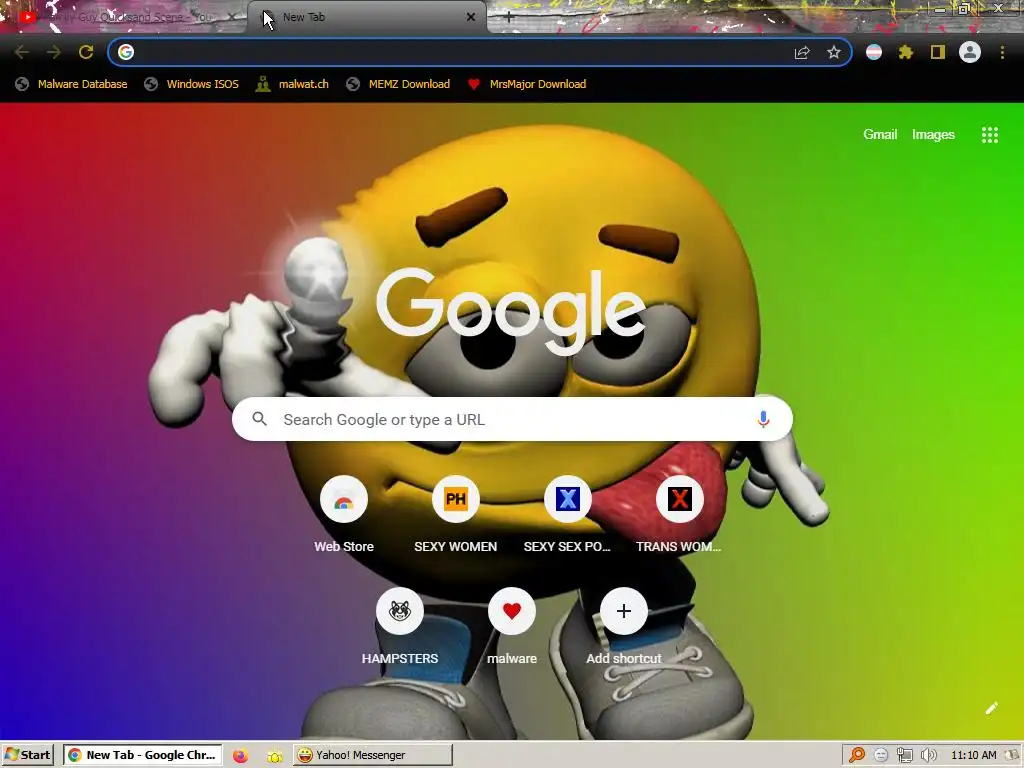1024x768 pixels.
Task: Click the orange magnifier tray icon
Action: click(x=856, y=755)
